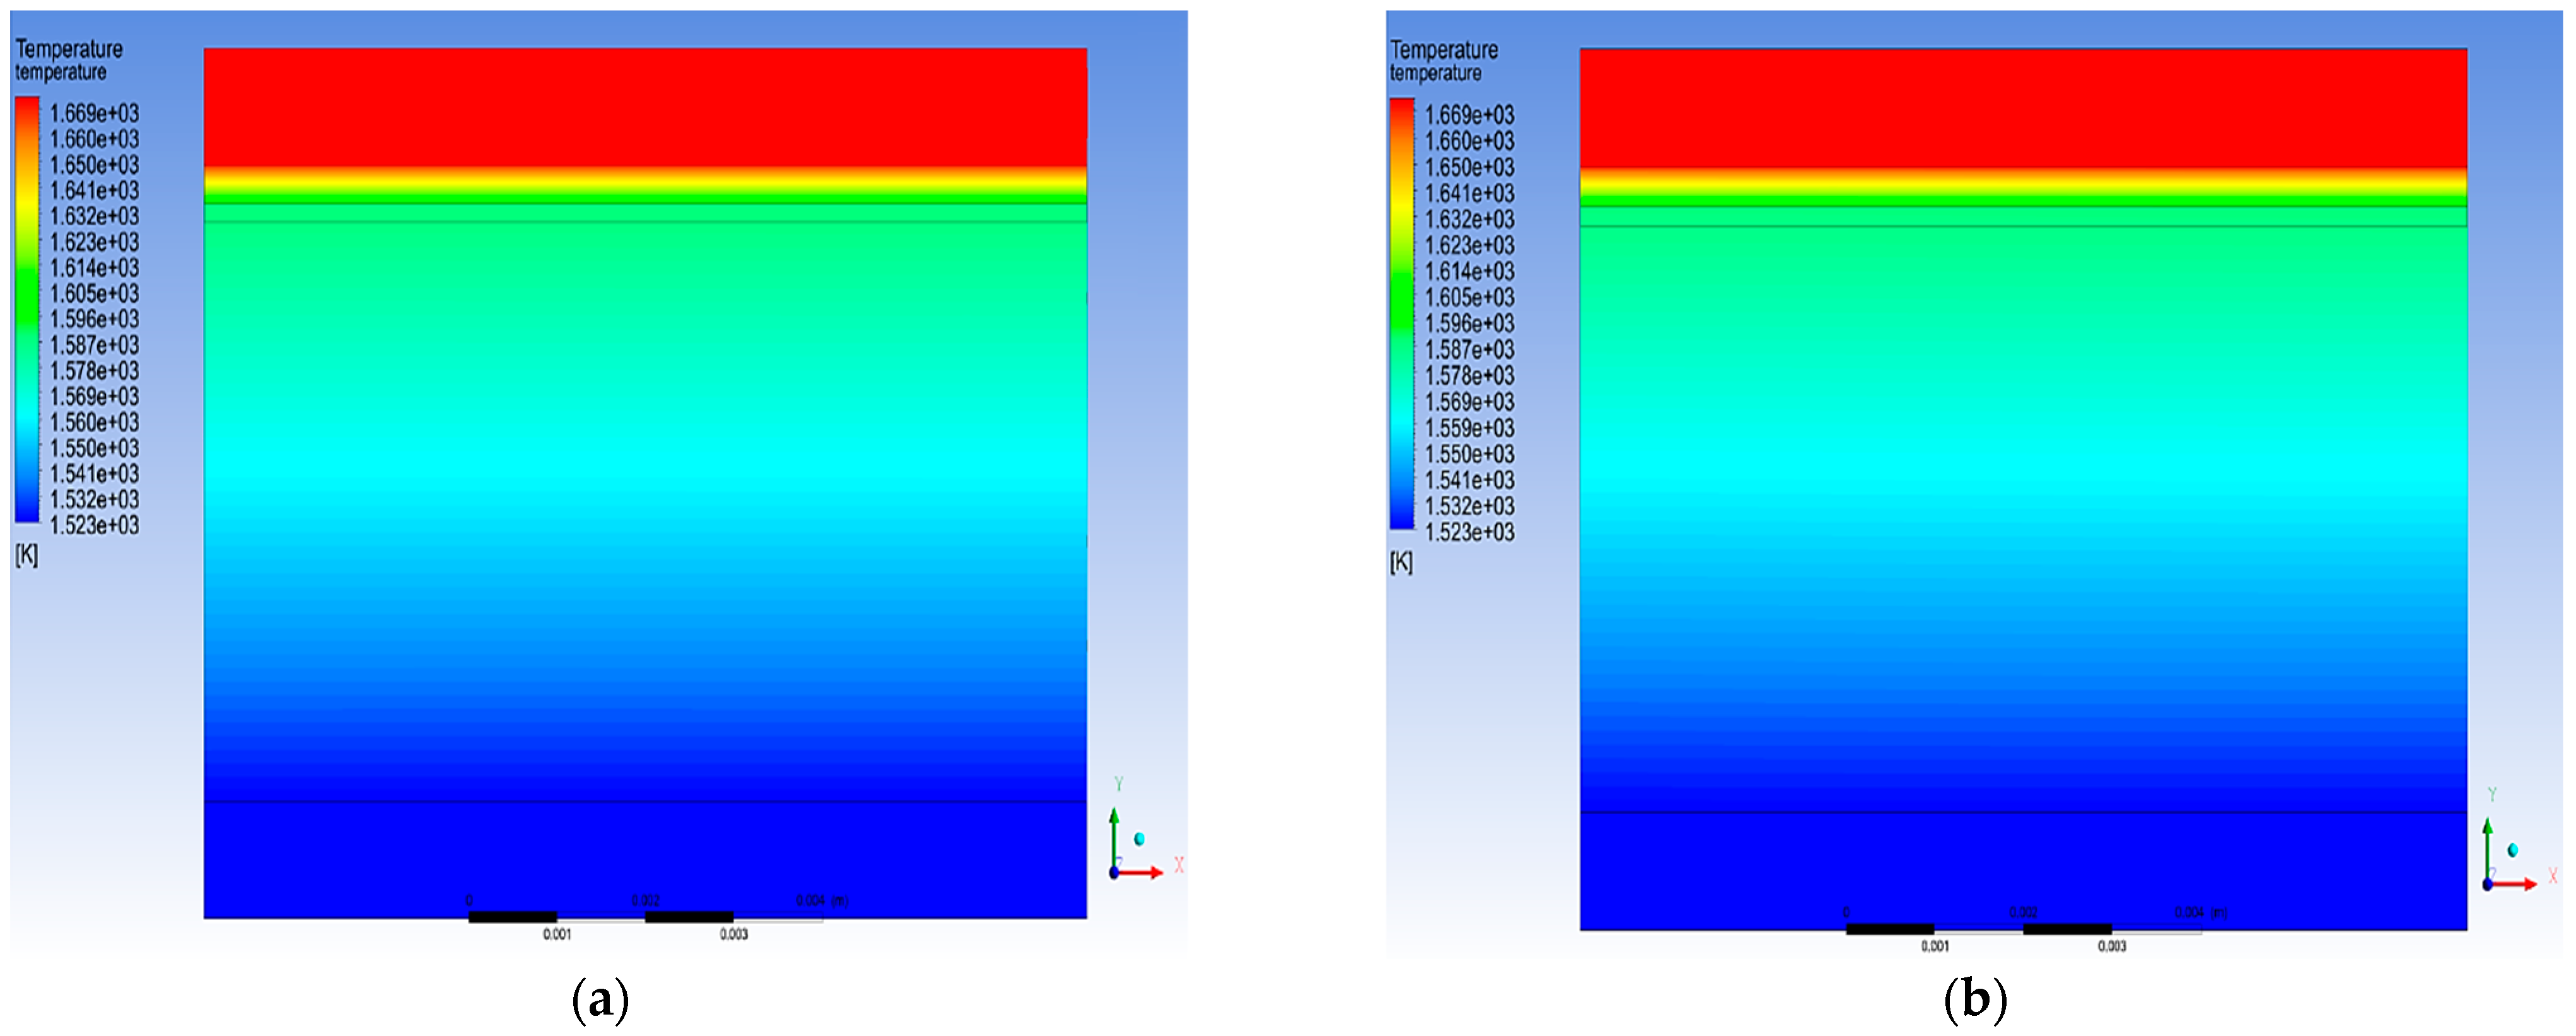Image resolution: width=2576 pixels, height=1036 pixels.
Task: Click the Temperature legend title in panel (a)
Action: point(69,49)
